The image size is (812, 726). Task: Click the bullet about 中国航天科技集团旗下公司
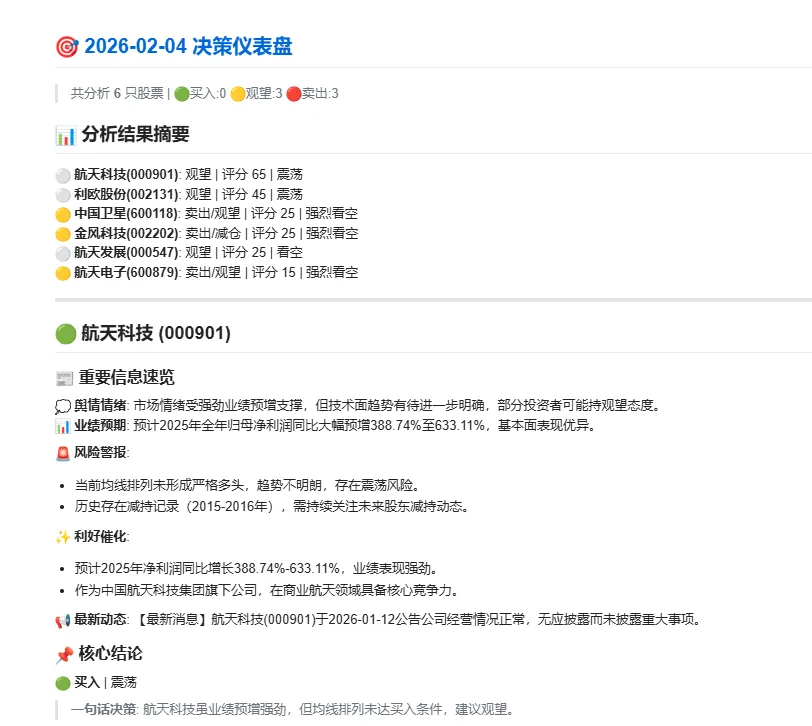[267, 590]
